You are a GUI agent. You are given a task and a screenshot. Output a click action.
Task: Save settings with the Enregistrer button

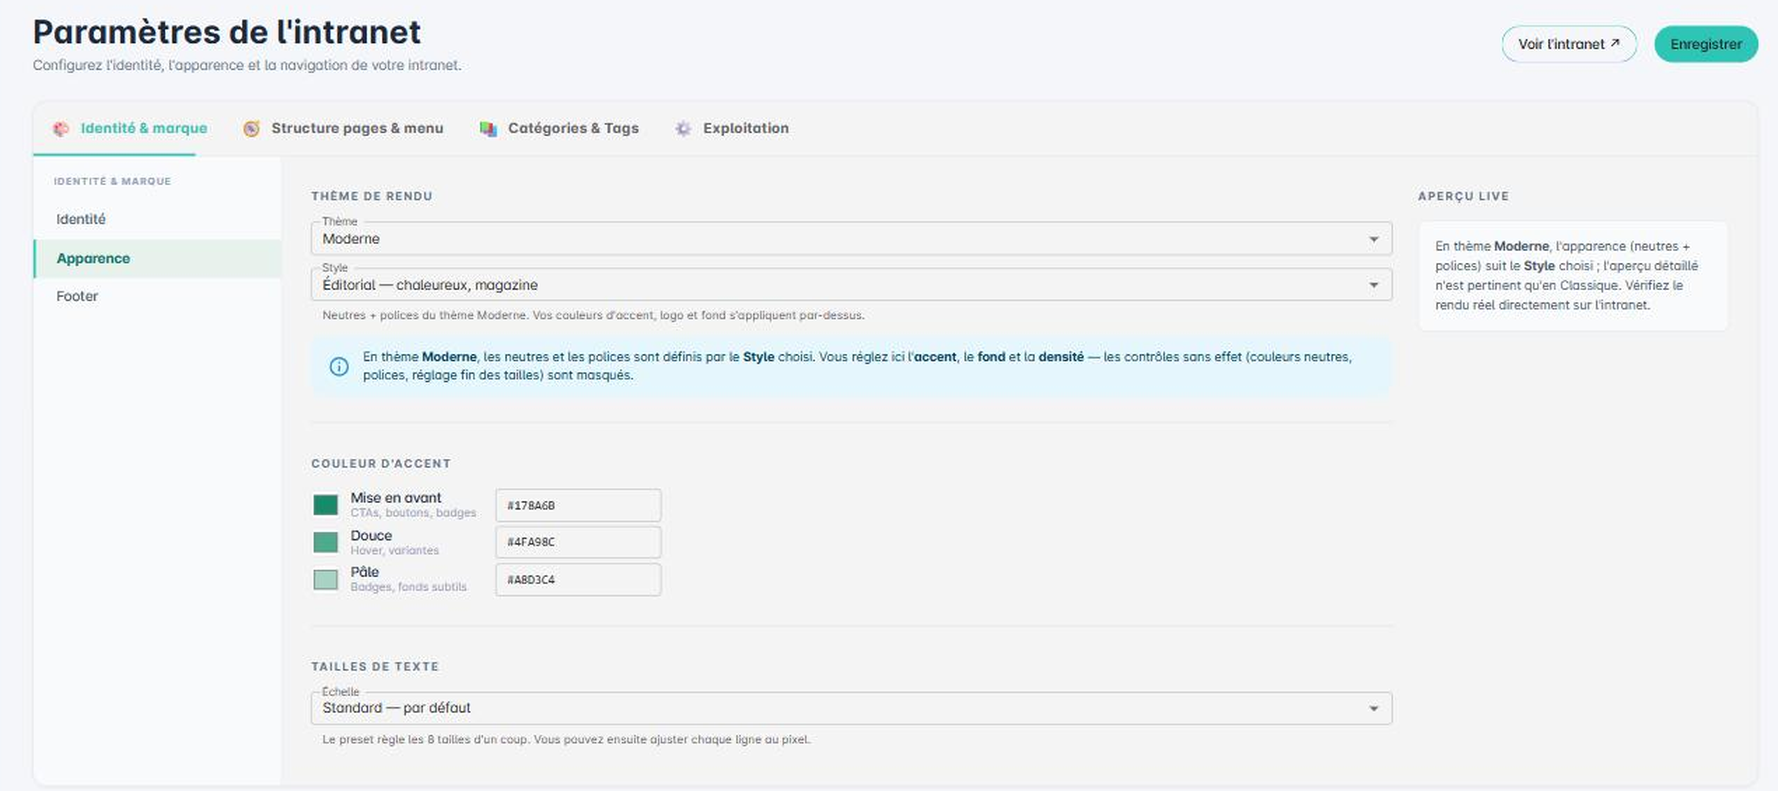pyautogui.click(x=1706, y=44)
